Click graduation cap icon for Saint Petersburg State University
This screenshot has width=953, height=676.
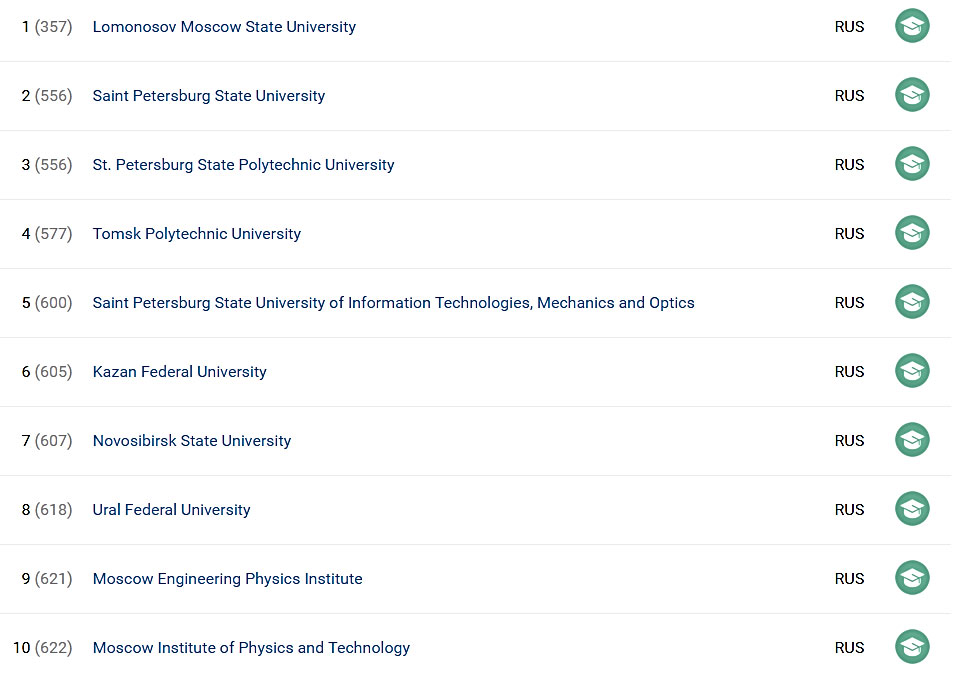[x=912, y=95]
